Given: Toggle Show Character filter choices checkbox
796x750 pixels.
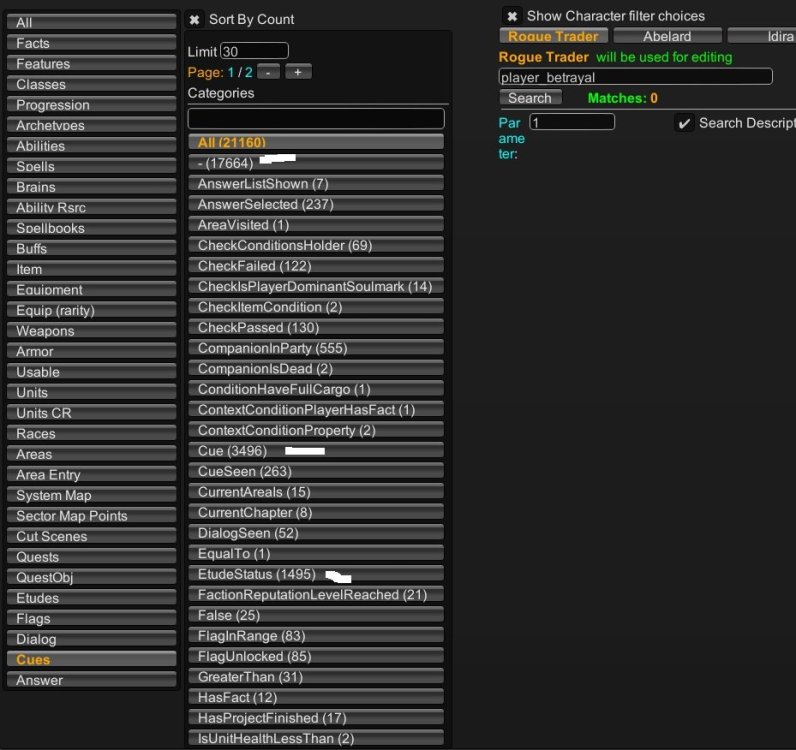Looking at the screenshot, I should 511,16.
